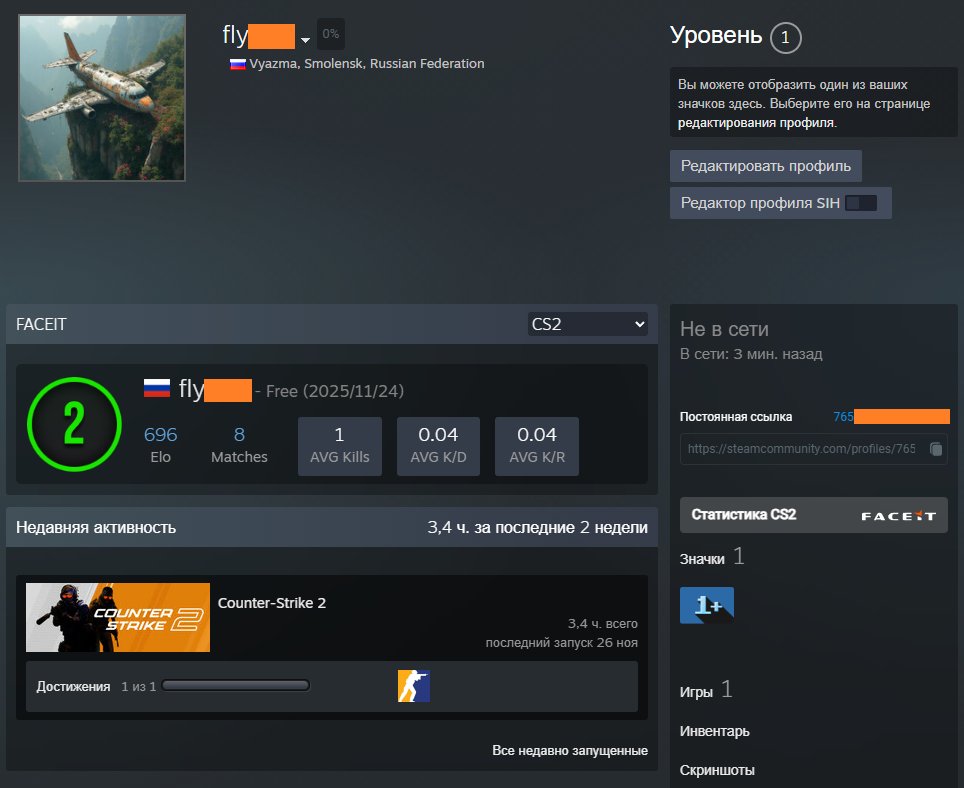Click the achievements progress bar showing 1 из 1
The width and height of the screenshot is (964, 788).
click(235, 685)
